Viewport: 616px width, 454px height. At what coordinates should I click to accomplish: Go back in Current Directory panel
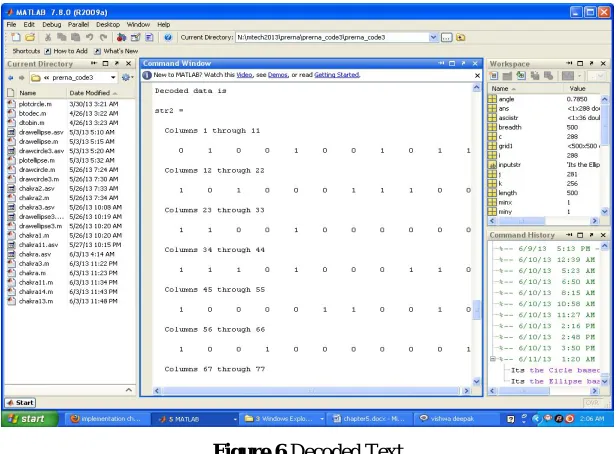[x=11, y=78]
